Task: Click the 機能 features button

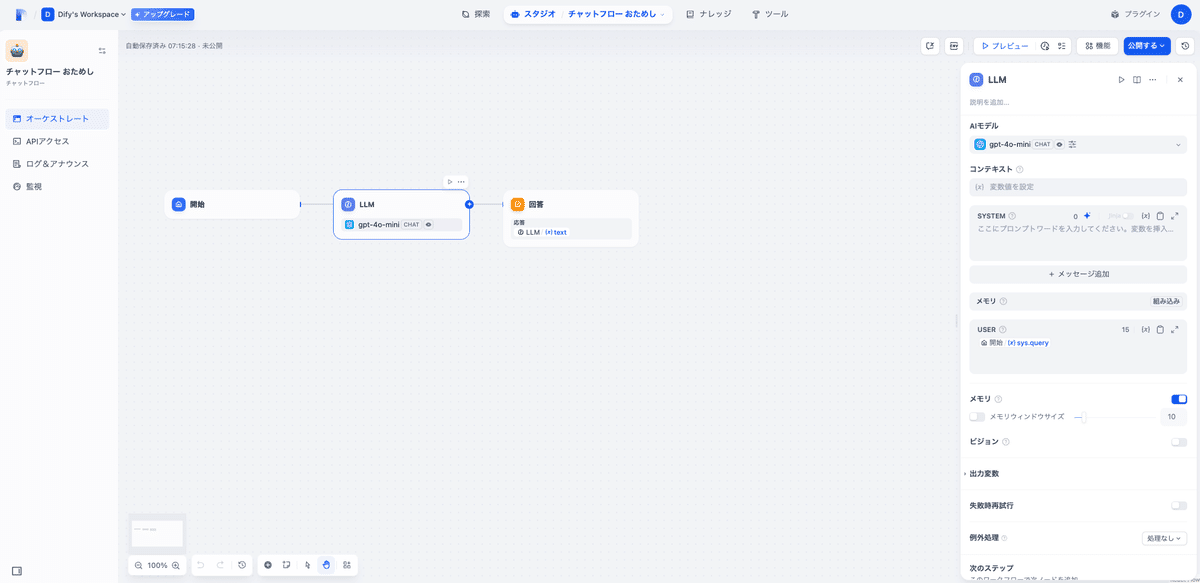Action: coord(1097,46)
